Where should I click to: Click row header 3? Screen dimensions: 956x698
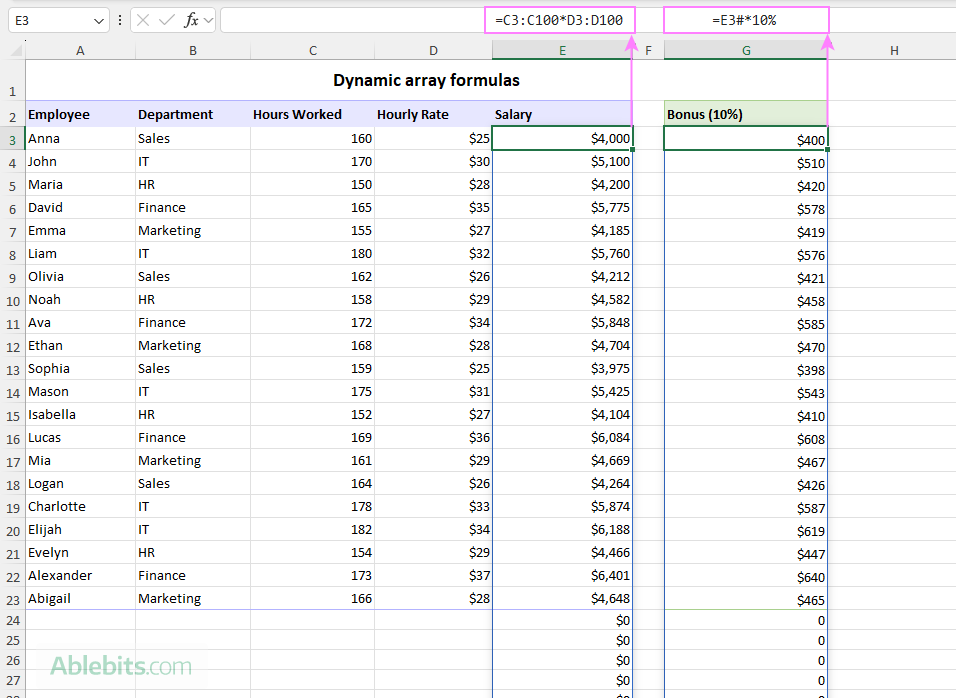(x=12, y=138)
